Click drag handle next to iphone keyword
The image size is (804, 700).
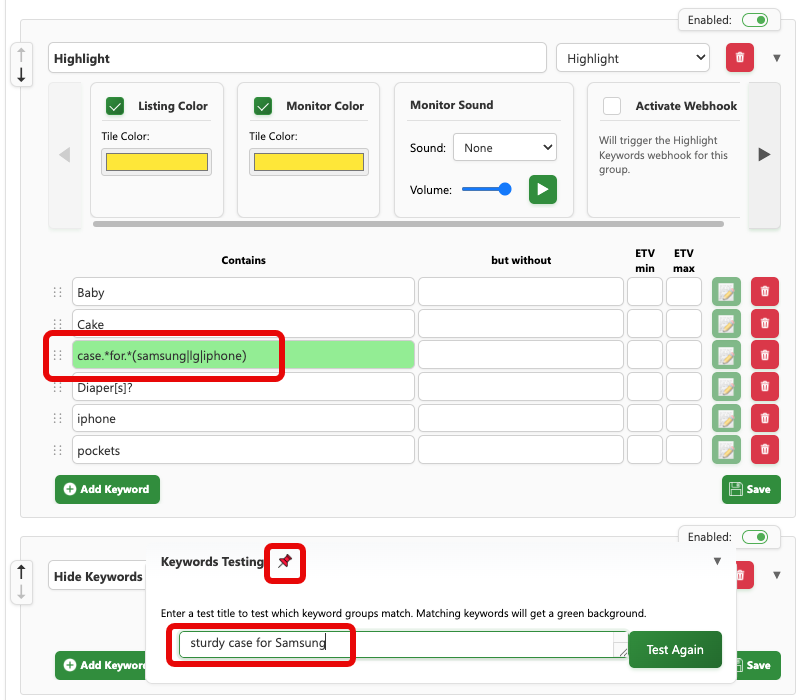tap(58, 419)
